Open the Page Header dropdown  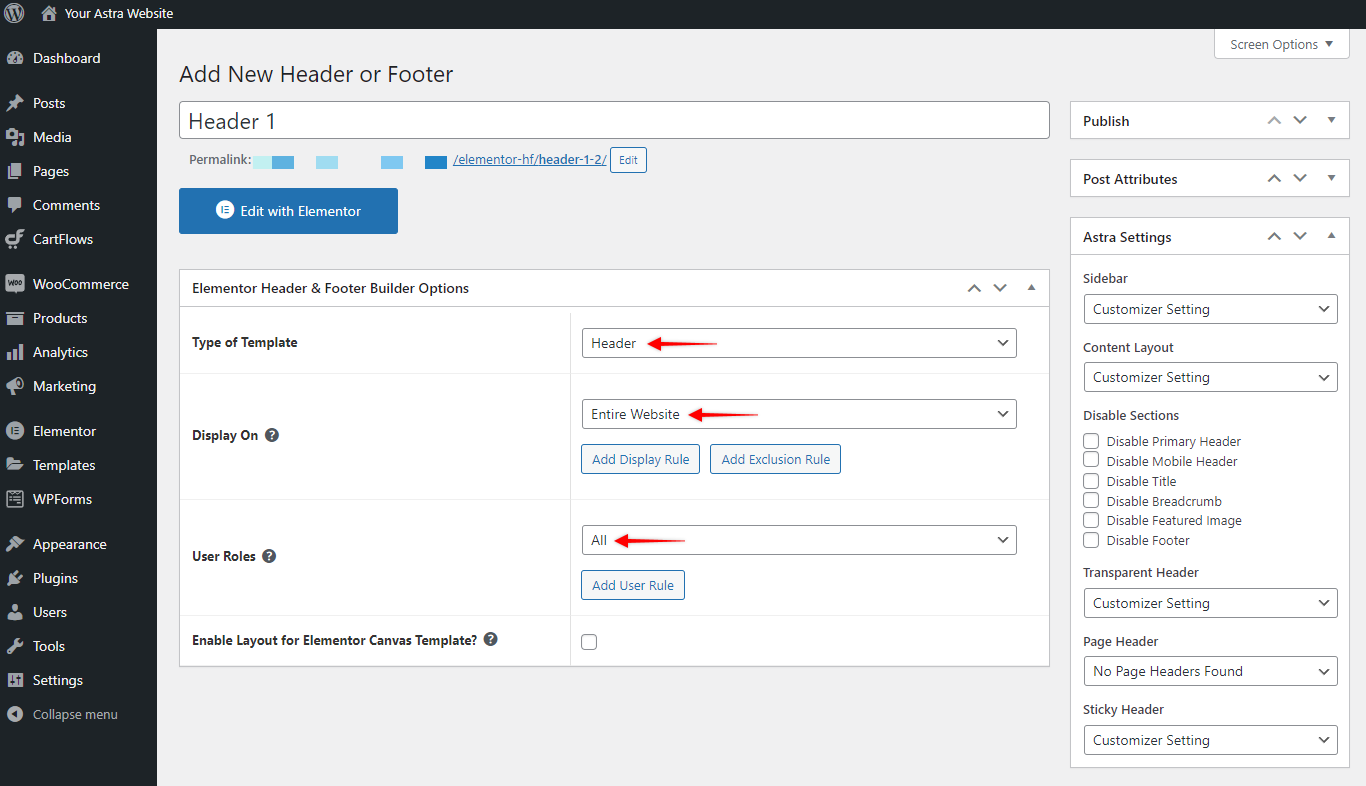tap(1211, 671)
